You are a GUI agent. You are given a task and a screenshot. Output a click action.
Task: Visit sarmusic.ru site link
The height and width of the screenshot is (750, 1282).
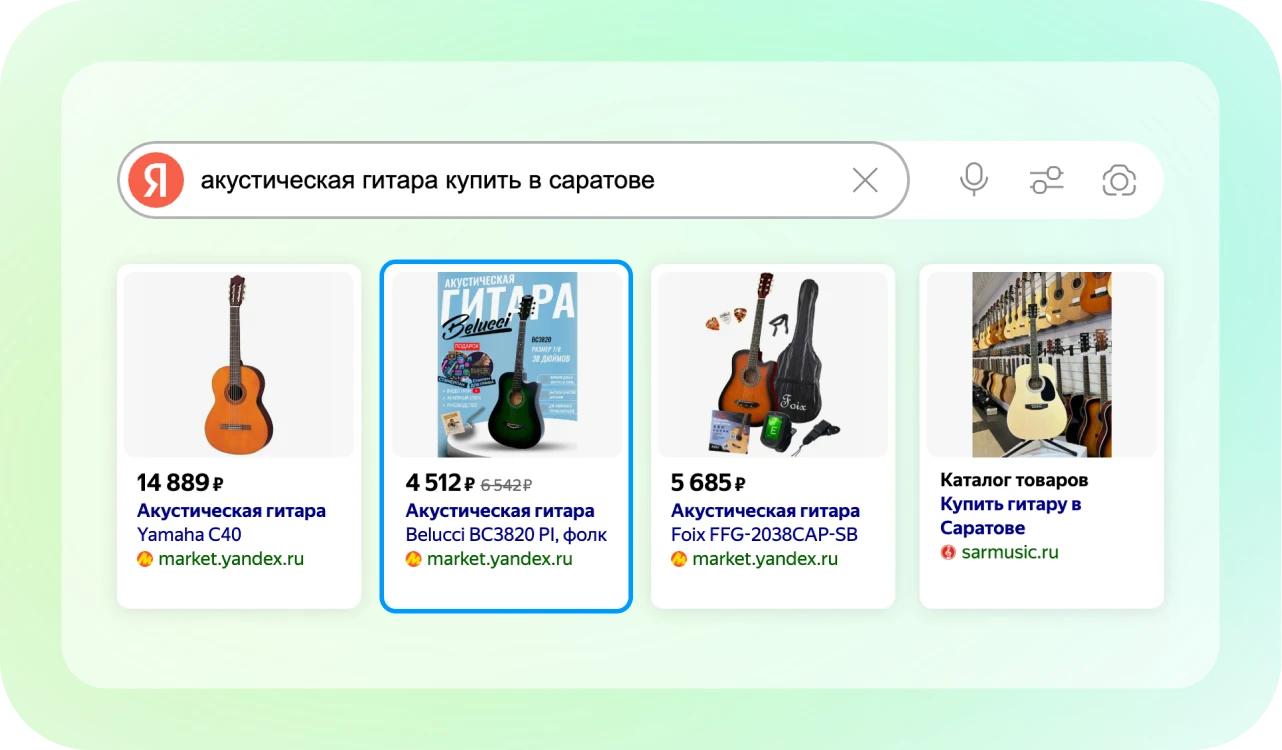1009,552
